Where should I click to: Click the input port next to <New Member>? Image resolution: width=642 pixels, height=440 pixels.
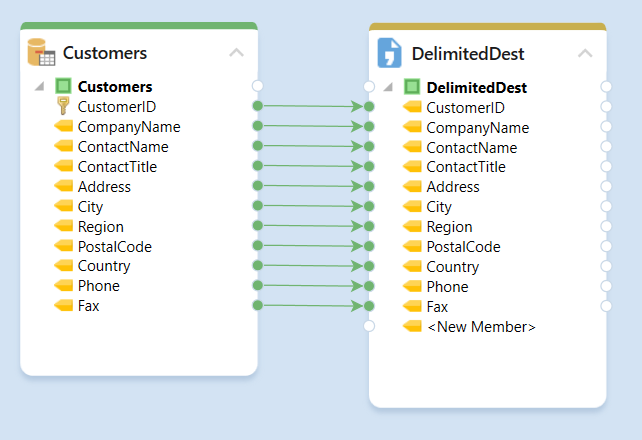click(x=369, y=326)
